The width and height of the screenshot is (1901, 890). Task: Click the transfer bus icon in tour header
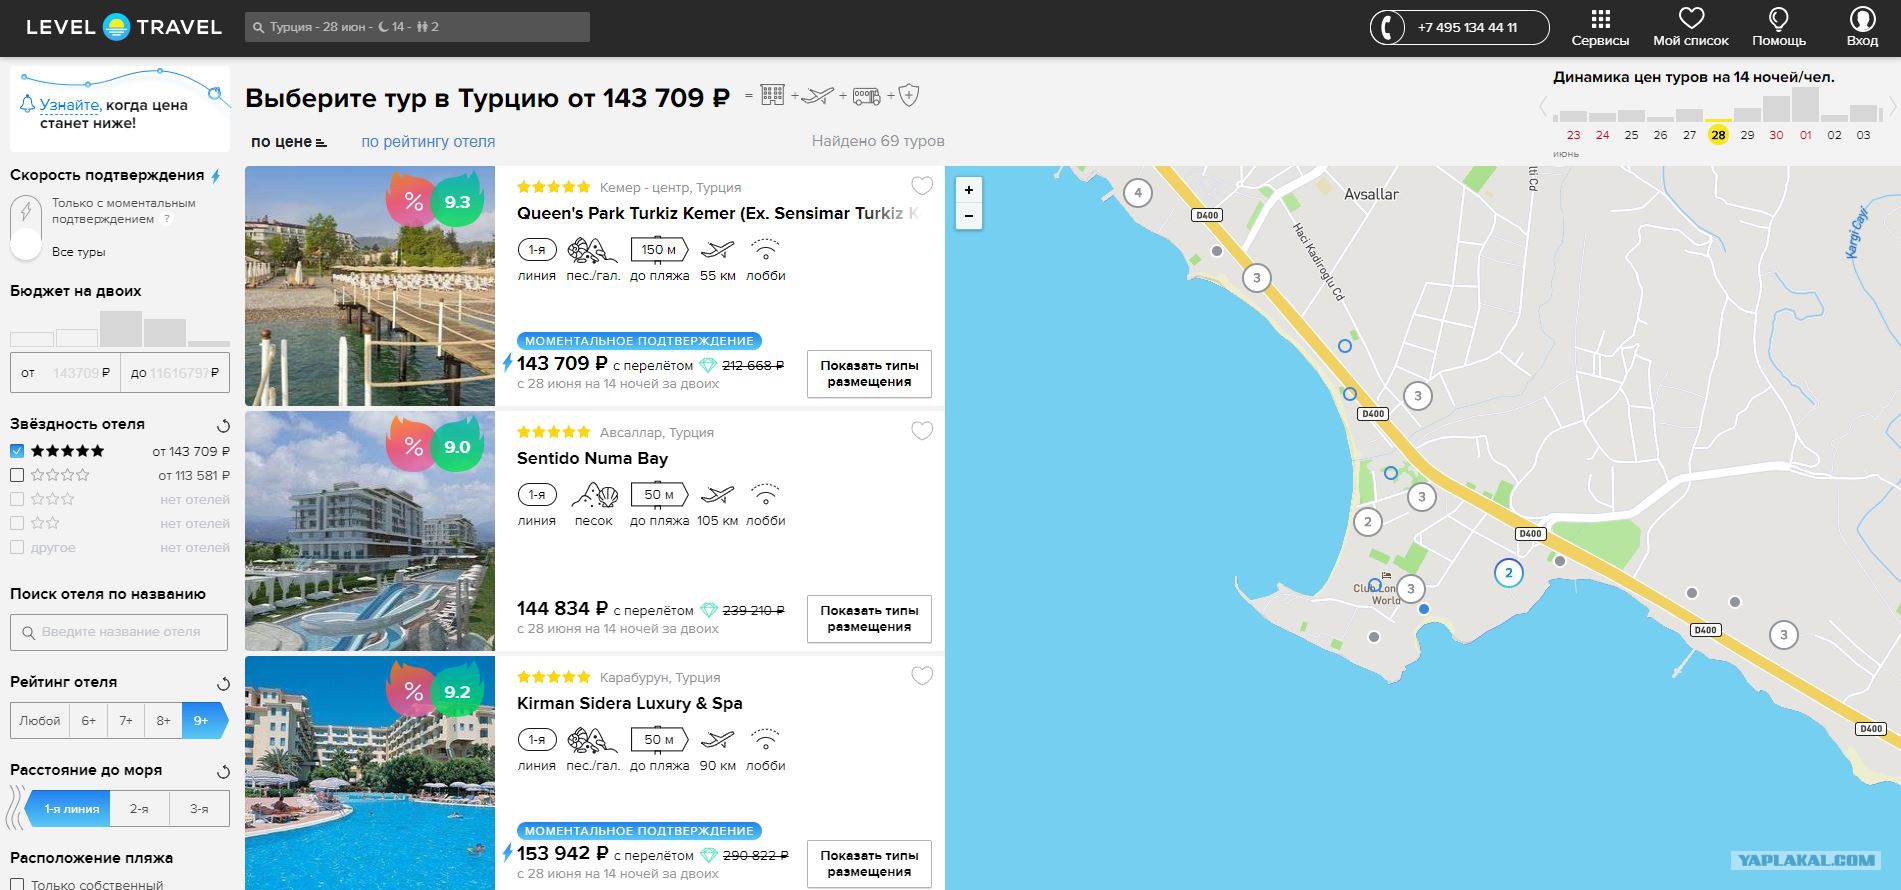(x=867, y=96)
